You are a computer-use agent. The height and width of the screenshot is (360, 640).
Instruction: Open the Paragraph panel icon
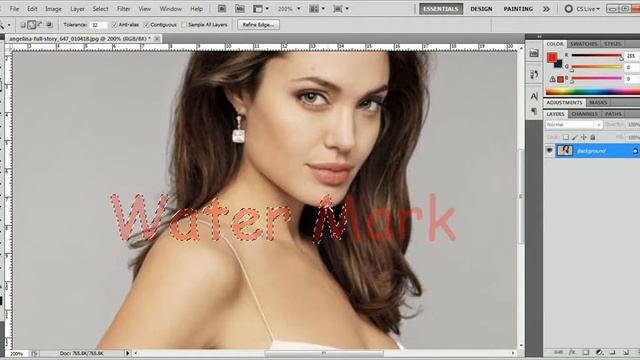pyautogui.click(x=534, y=111)
